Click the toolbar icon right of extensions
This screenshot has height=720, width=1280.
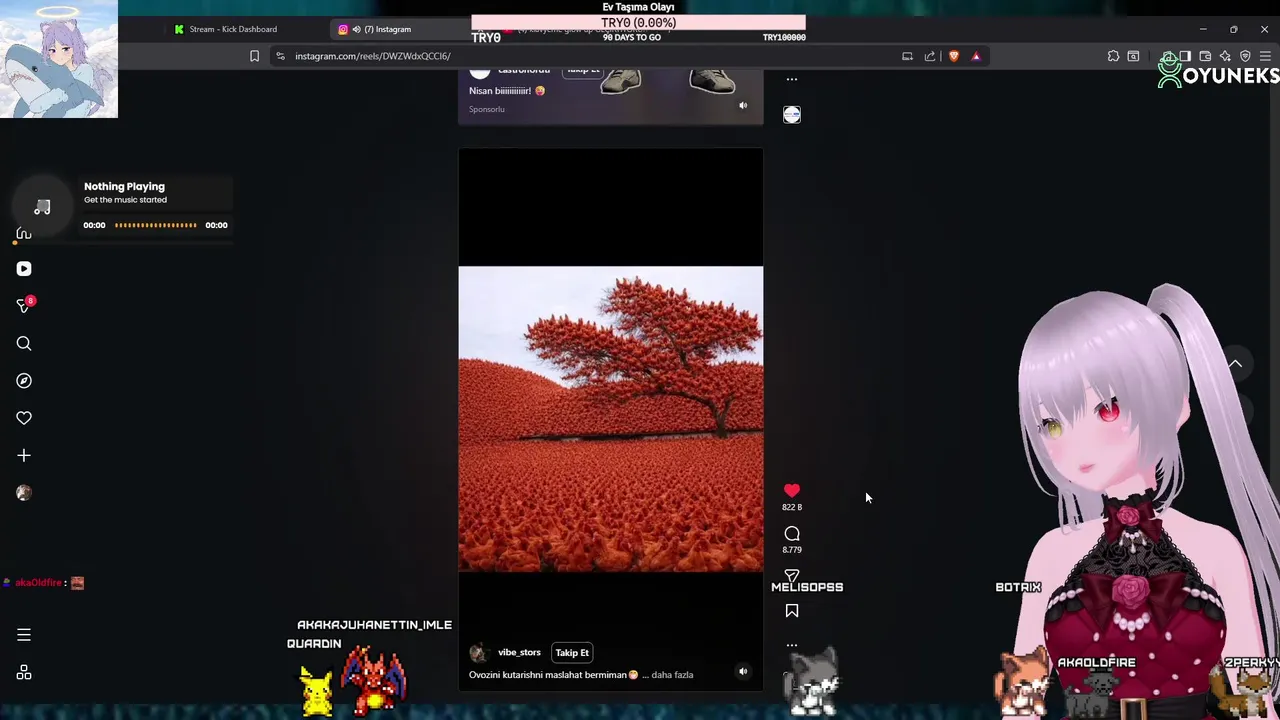pos(1133,56)
